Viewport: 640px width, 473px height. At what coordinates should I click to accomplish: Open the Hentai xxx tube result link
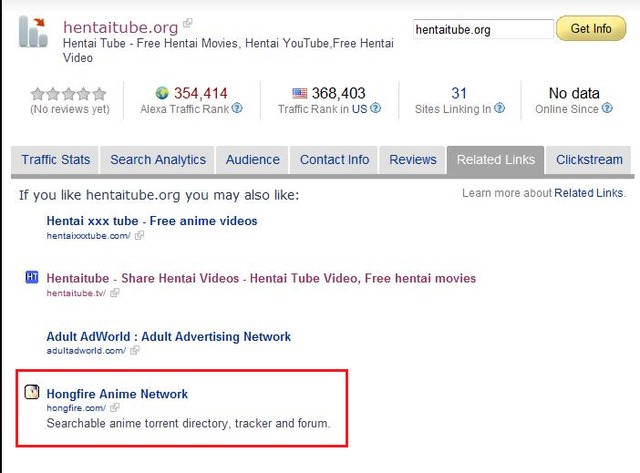coord(152,221)
